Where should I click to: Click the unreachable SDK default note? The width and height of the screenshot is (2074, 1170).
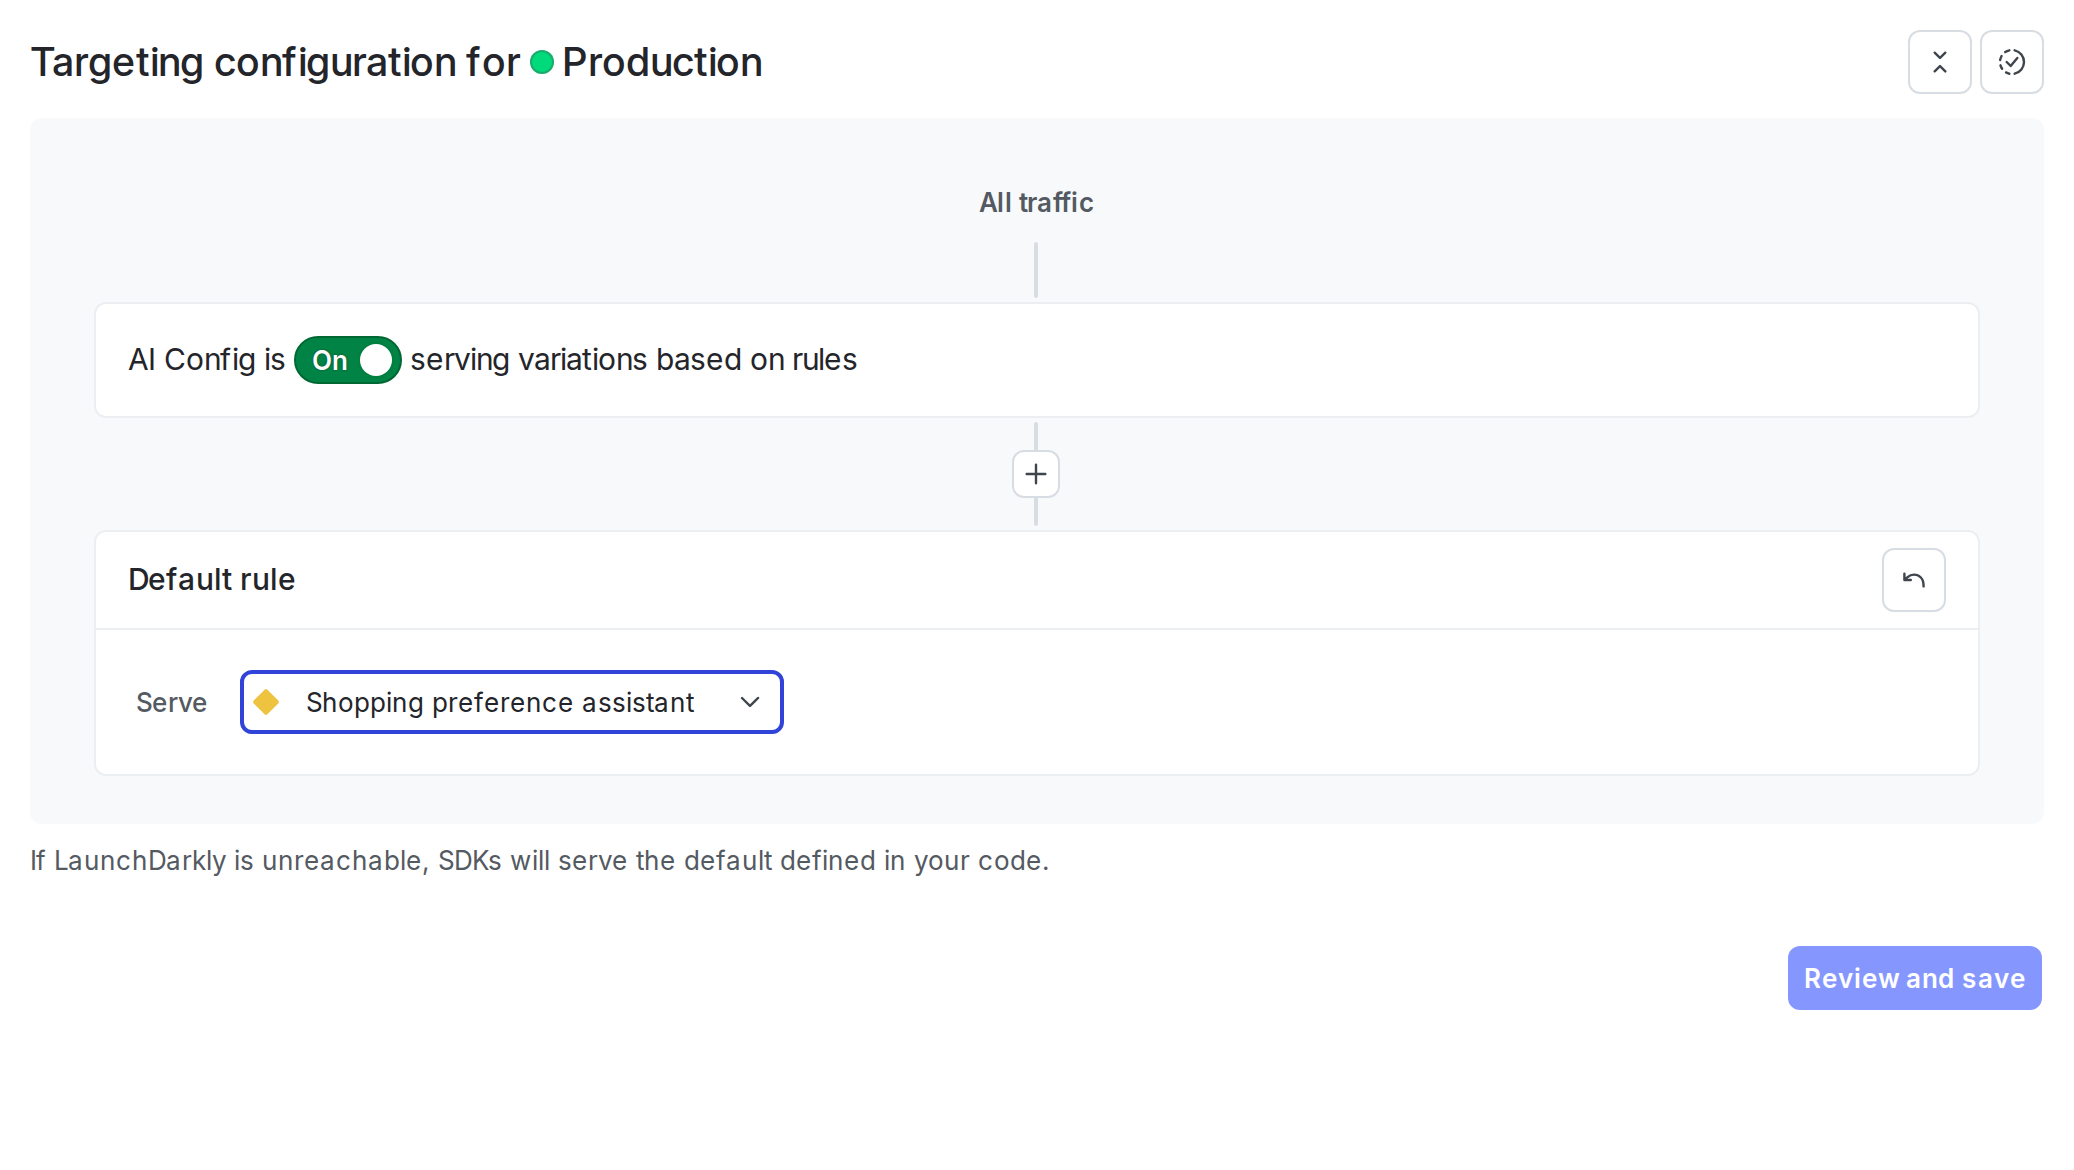540,860
